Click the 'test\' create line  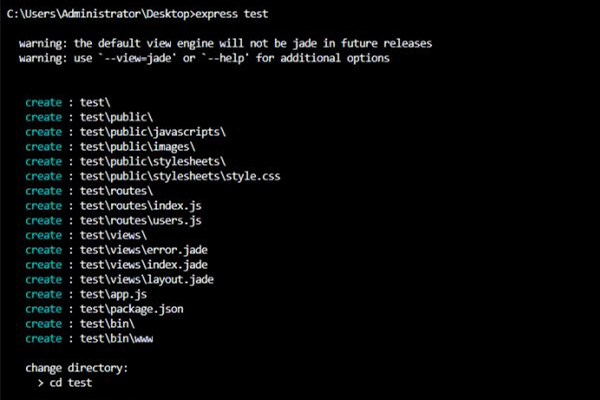(x=68, y=103)
